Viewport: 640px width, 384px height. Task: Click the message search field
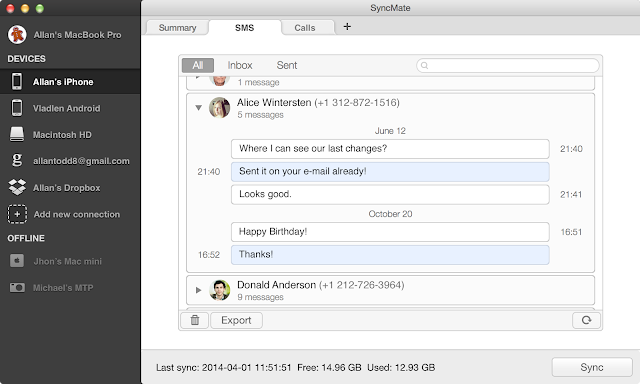[508, 65]
